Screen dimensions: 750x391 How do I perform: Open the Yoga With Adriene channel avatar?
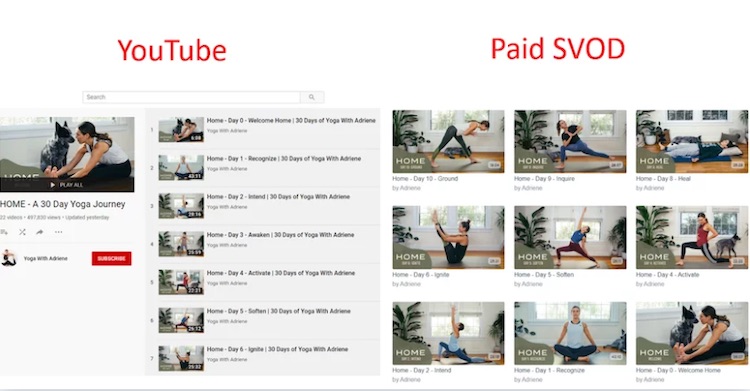[9, 258]
